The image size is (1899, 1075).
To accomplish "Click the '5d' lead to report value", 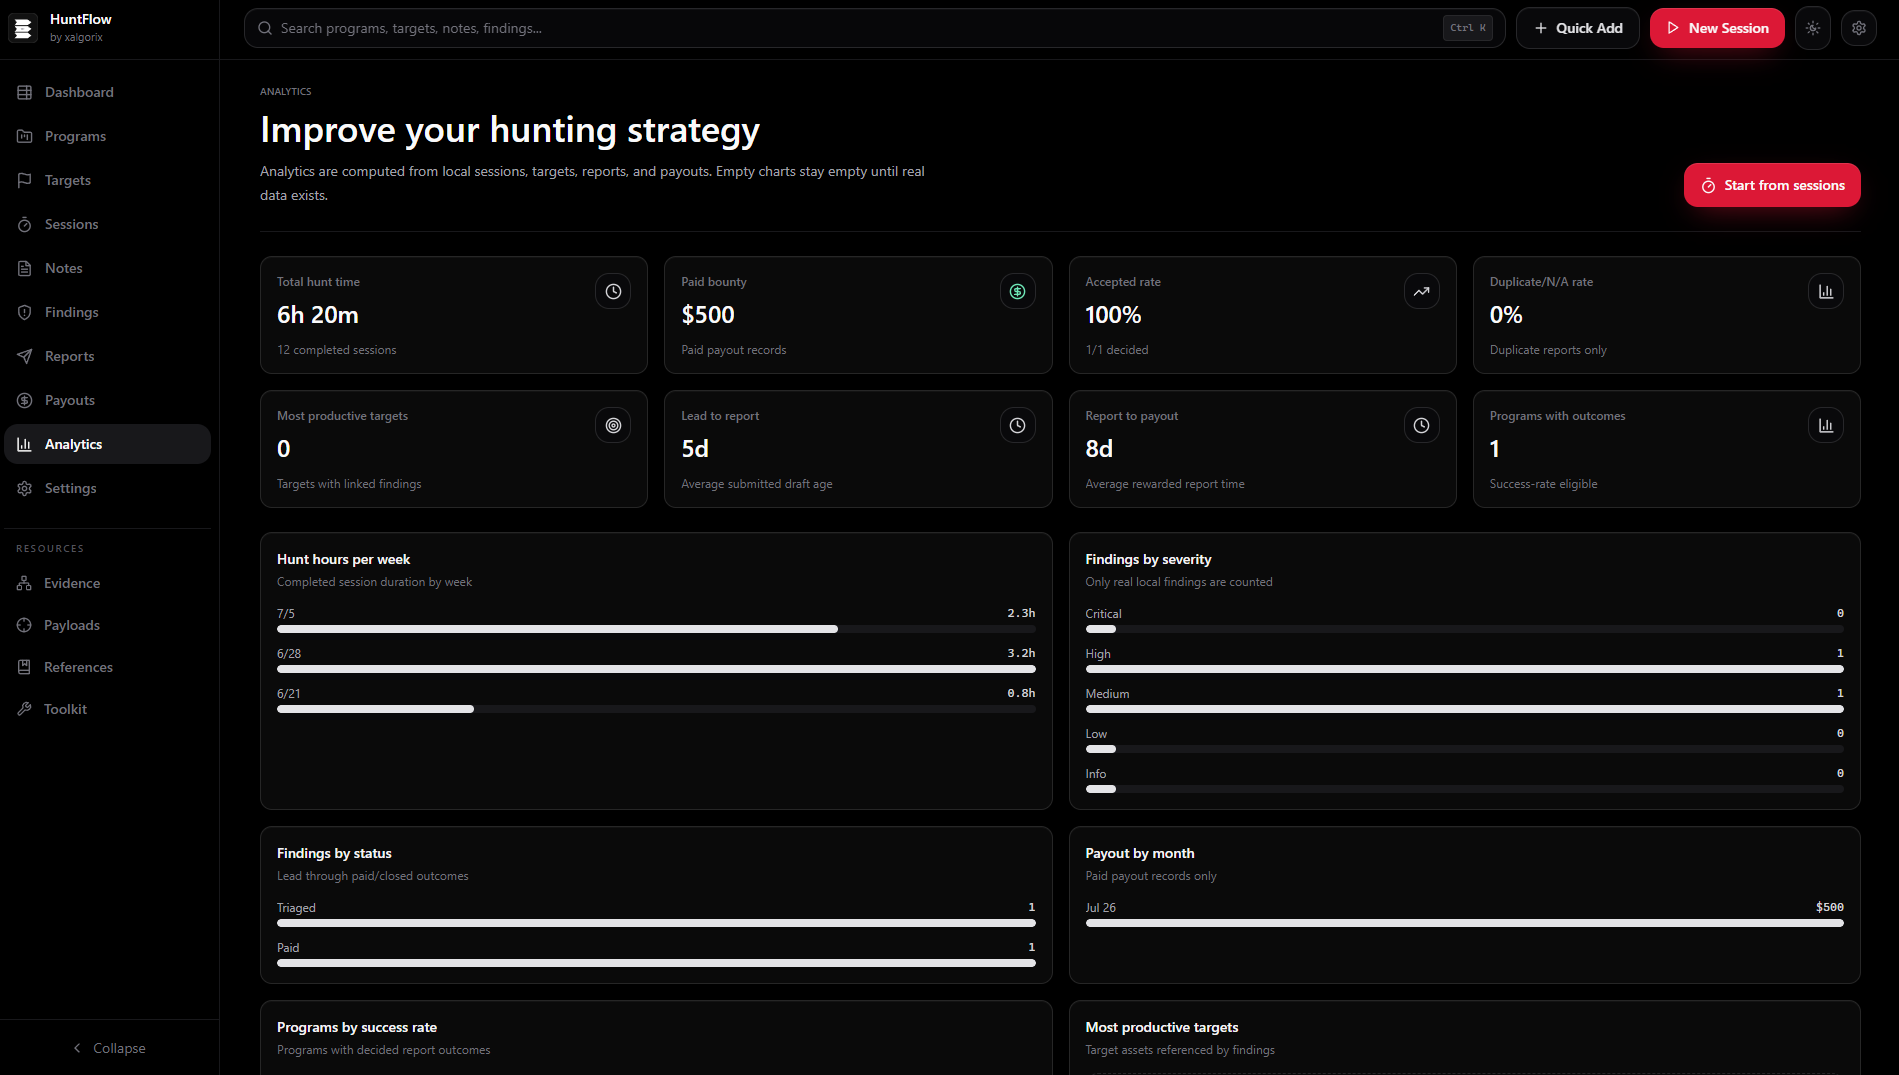I will point(695,449).
